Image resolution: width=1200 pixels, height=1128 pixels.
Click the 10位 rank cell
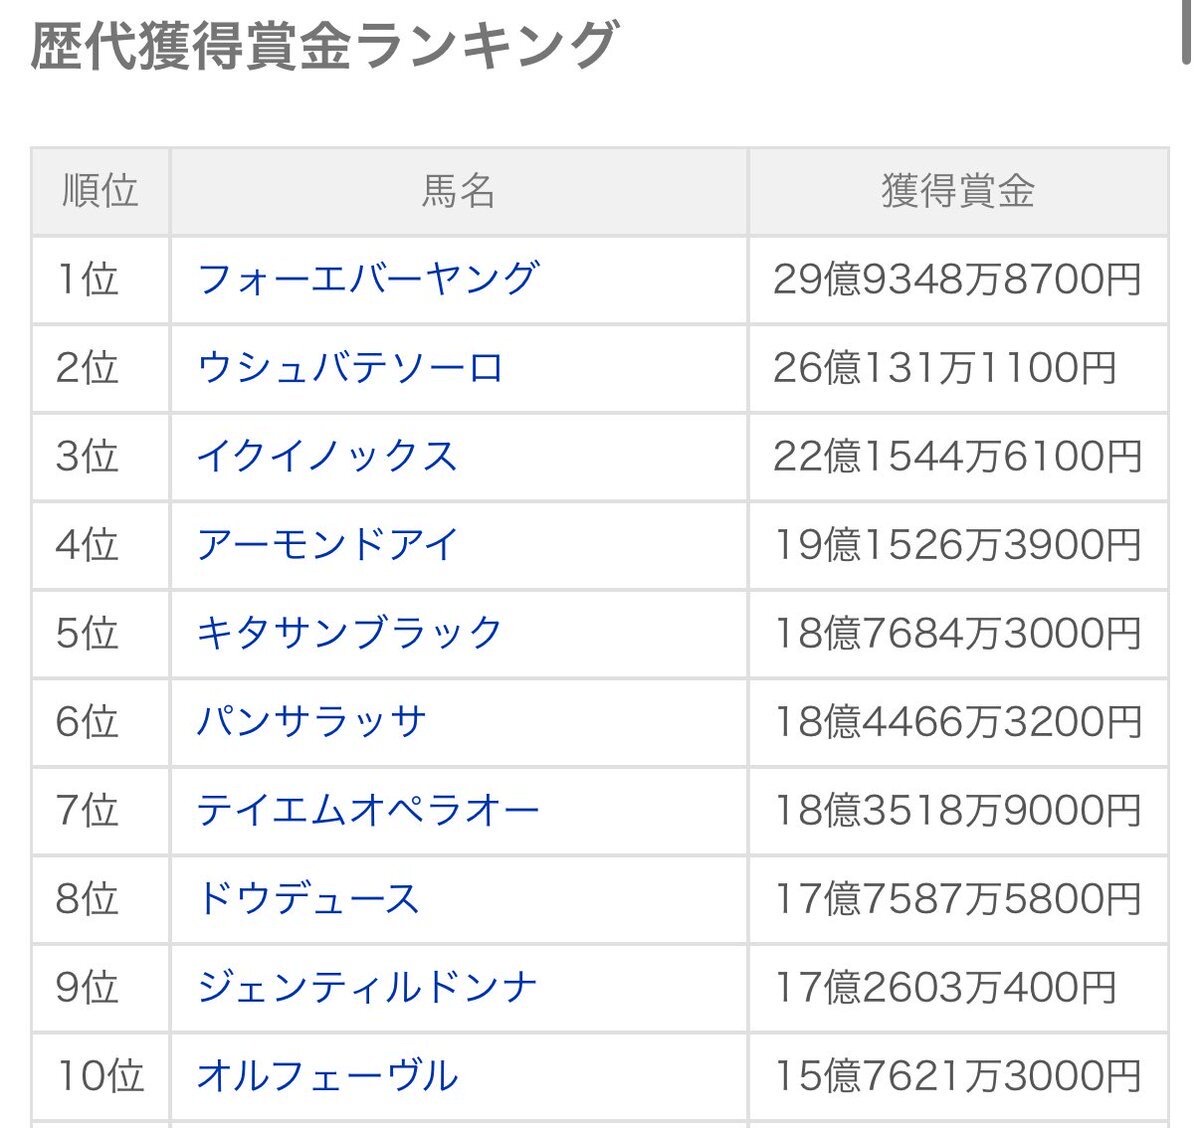pos(100,1076)
